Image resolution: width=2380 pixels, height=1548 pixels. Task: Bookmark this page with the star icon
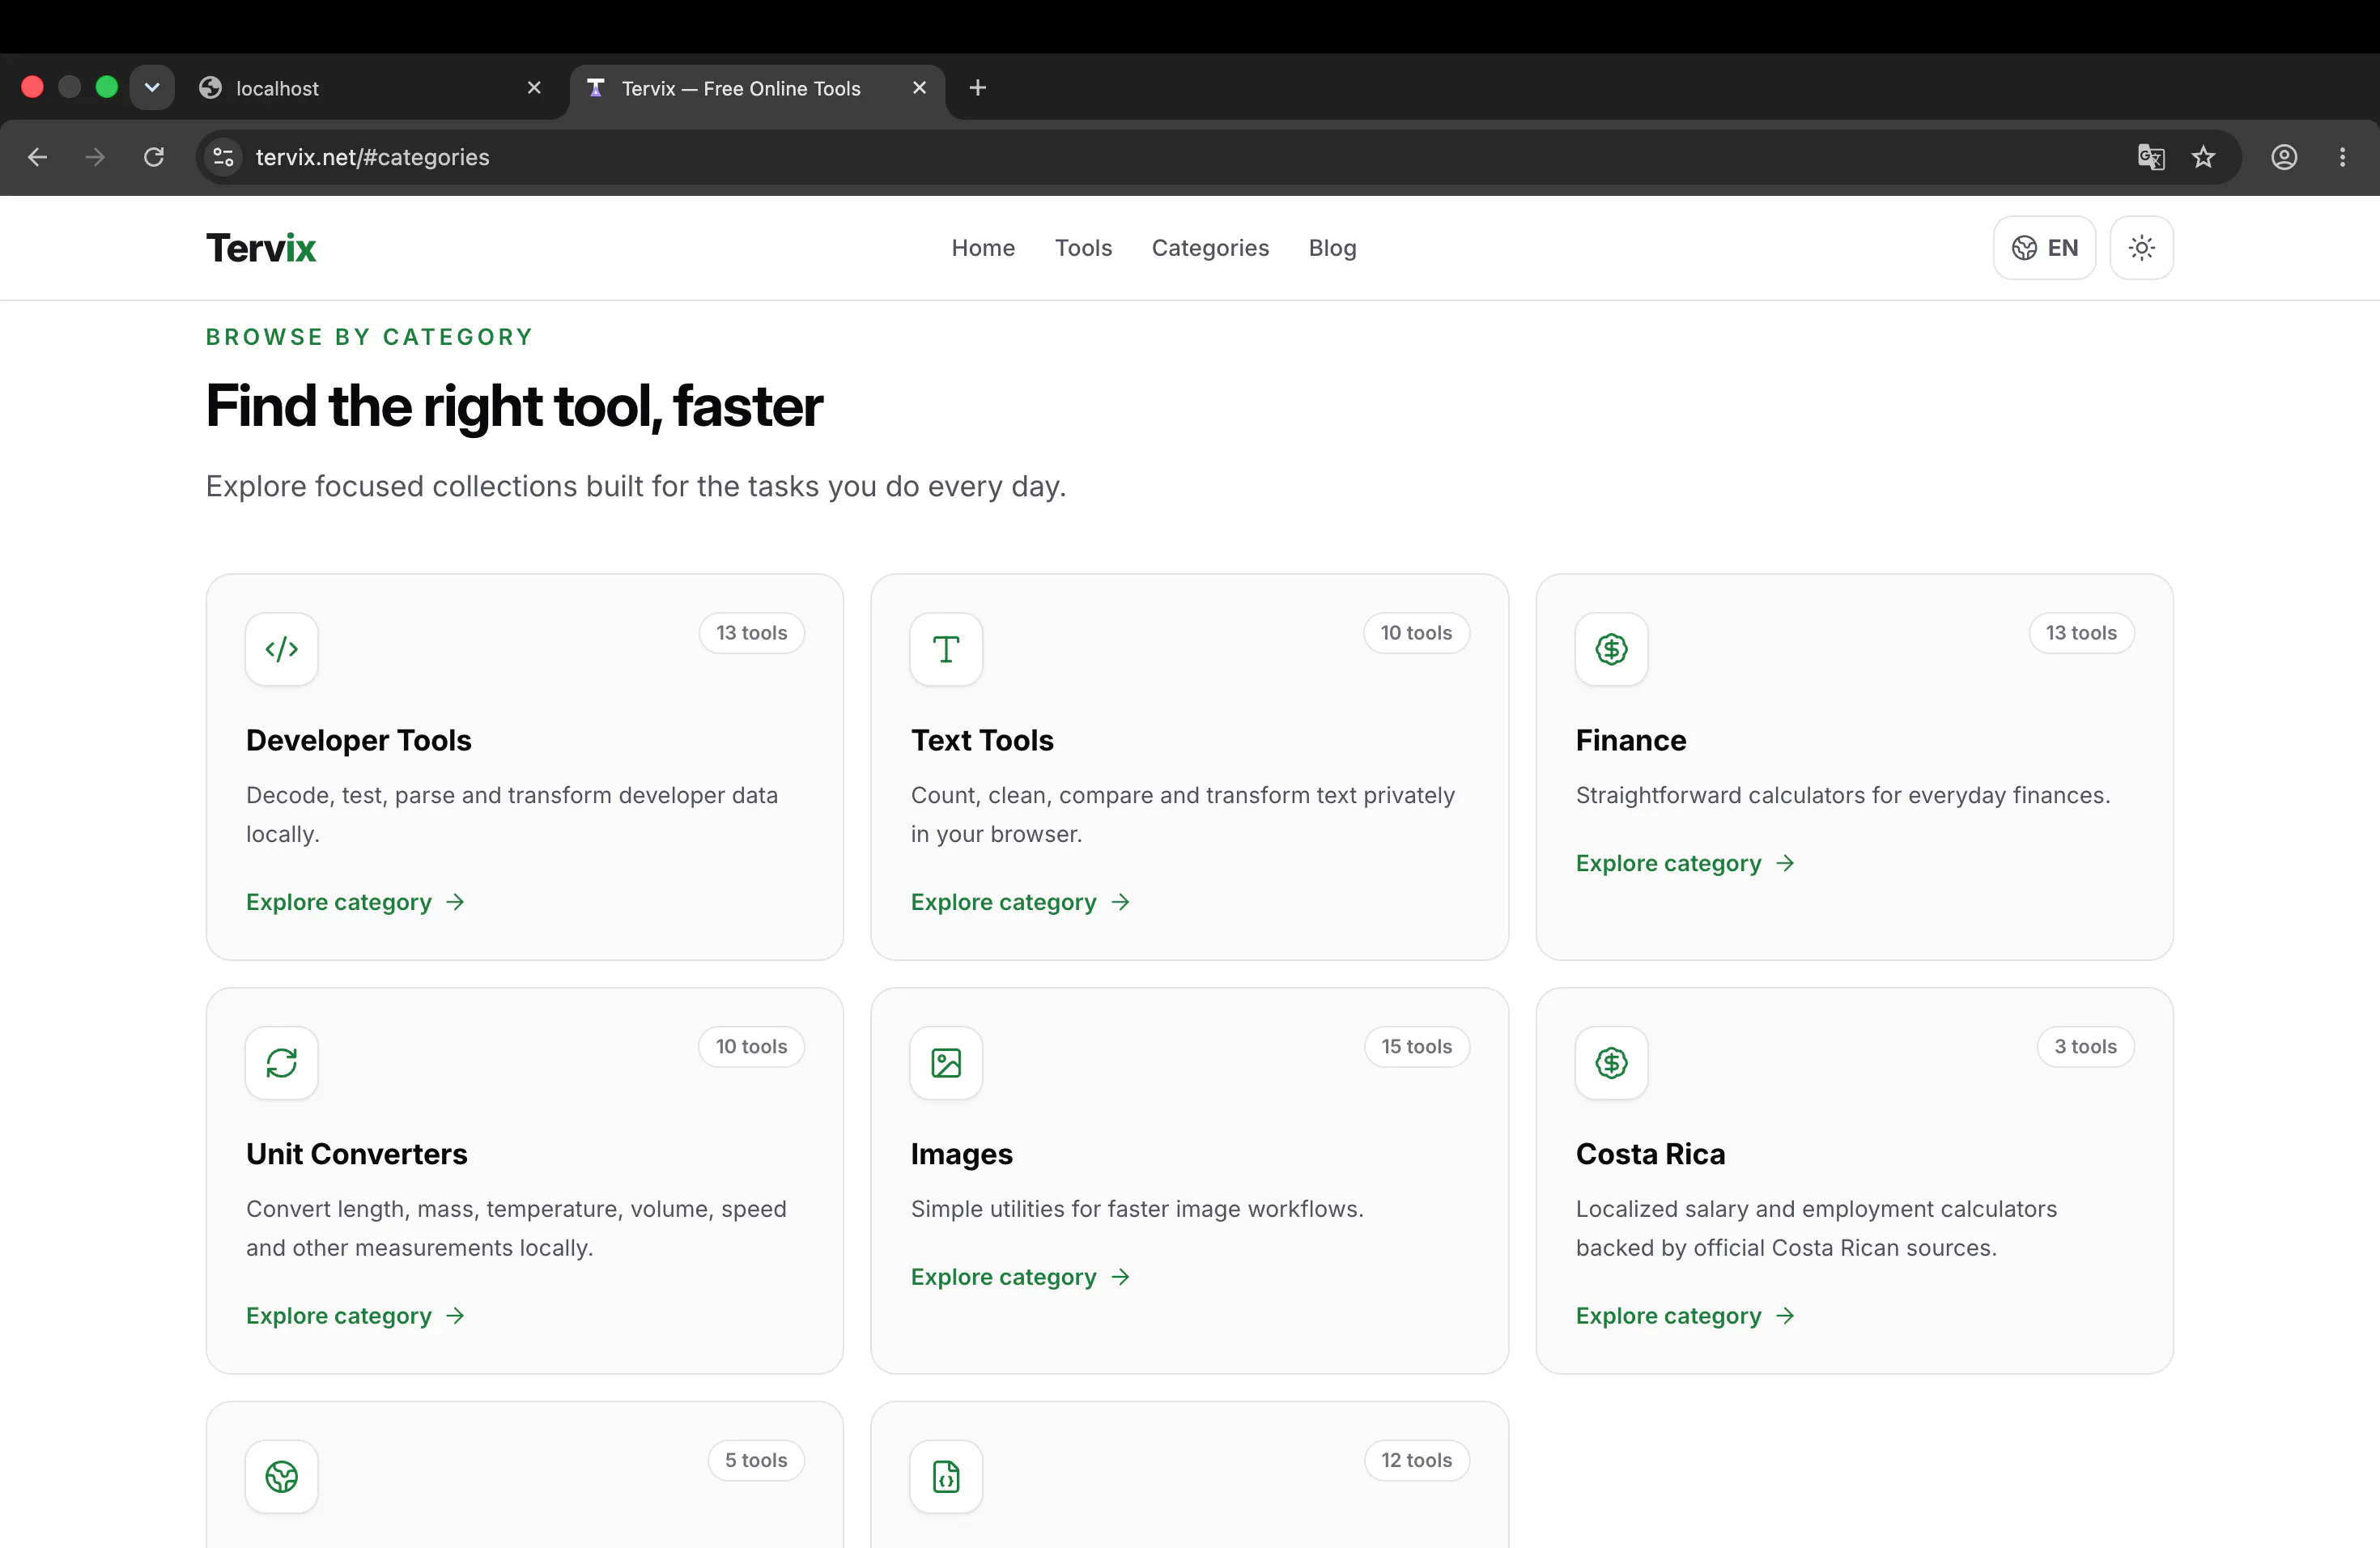click(2203, 157)
